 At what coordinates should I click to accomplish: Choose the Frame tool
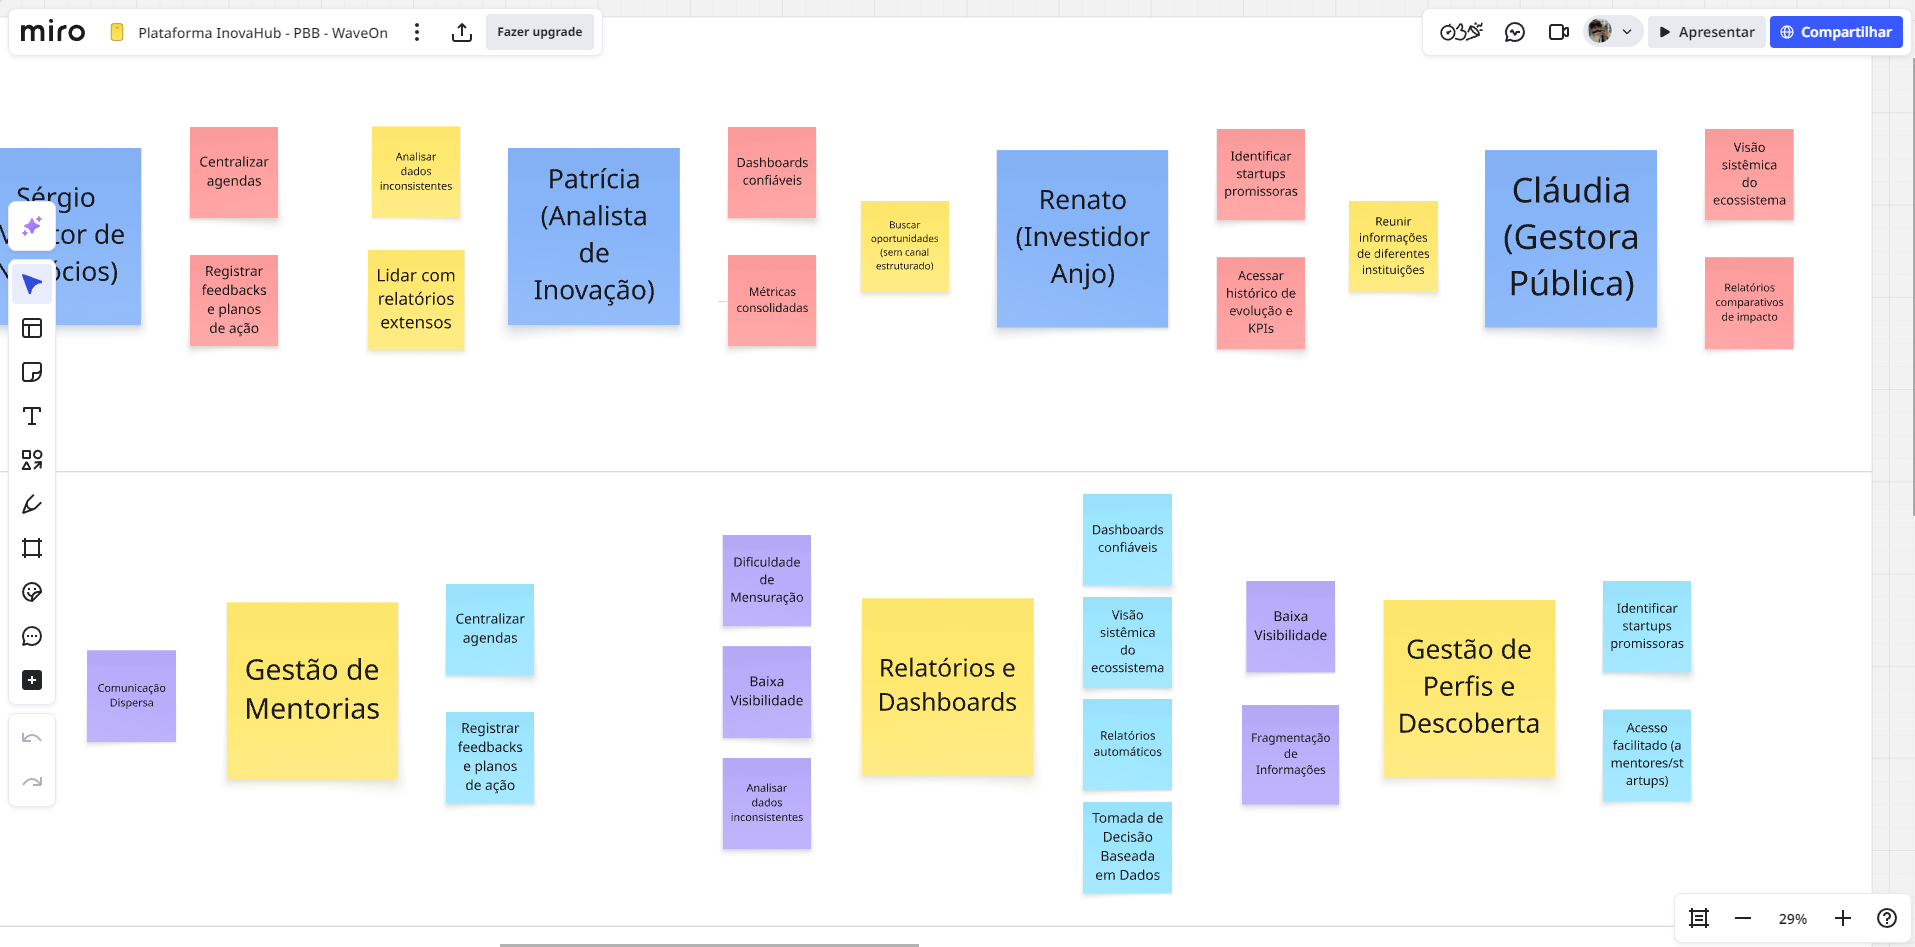[x=32, y=548]
